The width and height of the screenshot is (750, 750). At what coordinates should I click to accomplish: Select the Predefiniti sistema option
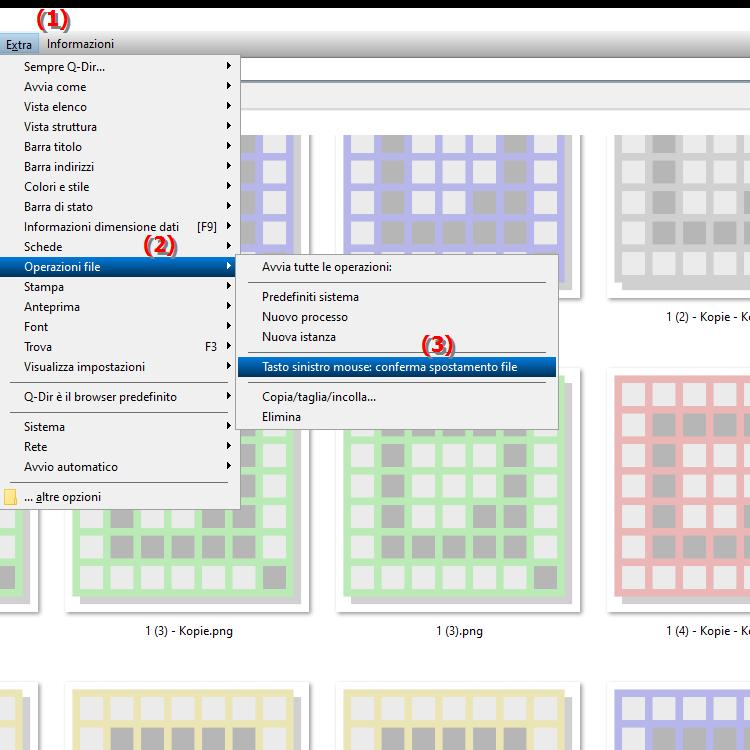pyautogui.click(x=310, y=297)
